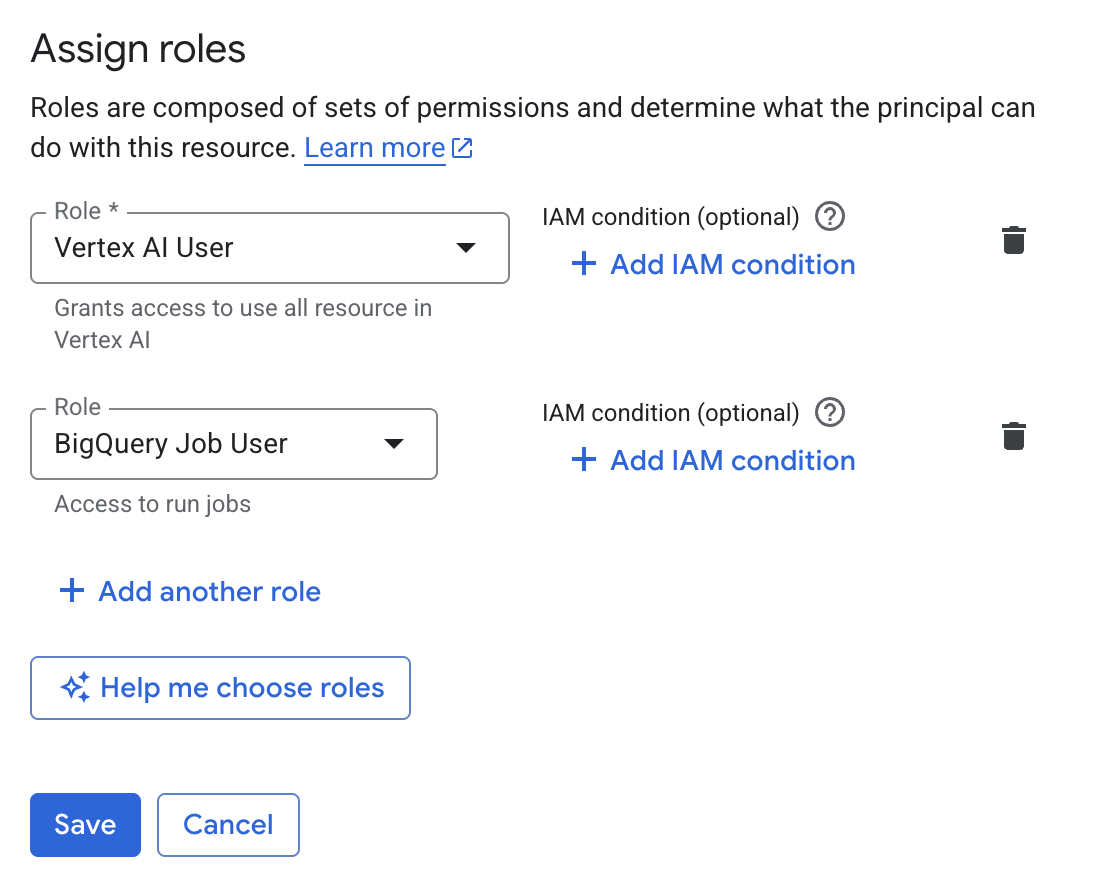
Task: Open help for second IAM condition
Action: tap(830, 412)
